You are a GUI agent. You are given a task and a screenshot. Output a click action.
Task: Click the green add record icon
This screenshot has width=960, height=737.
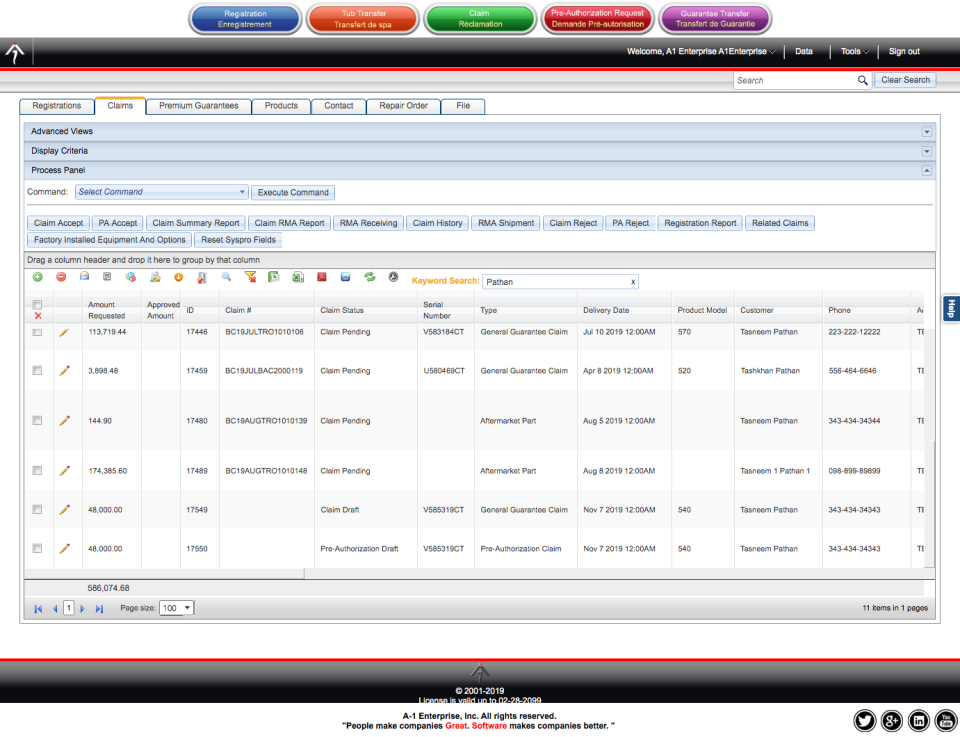pos(37,277)
